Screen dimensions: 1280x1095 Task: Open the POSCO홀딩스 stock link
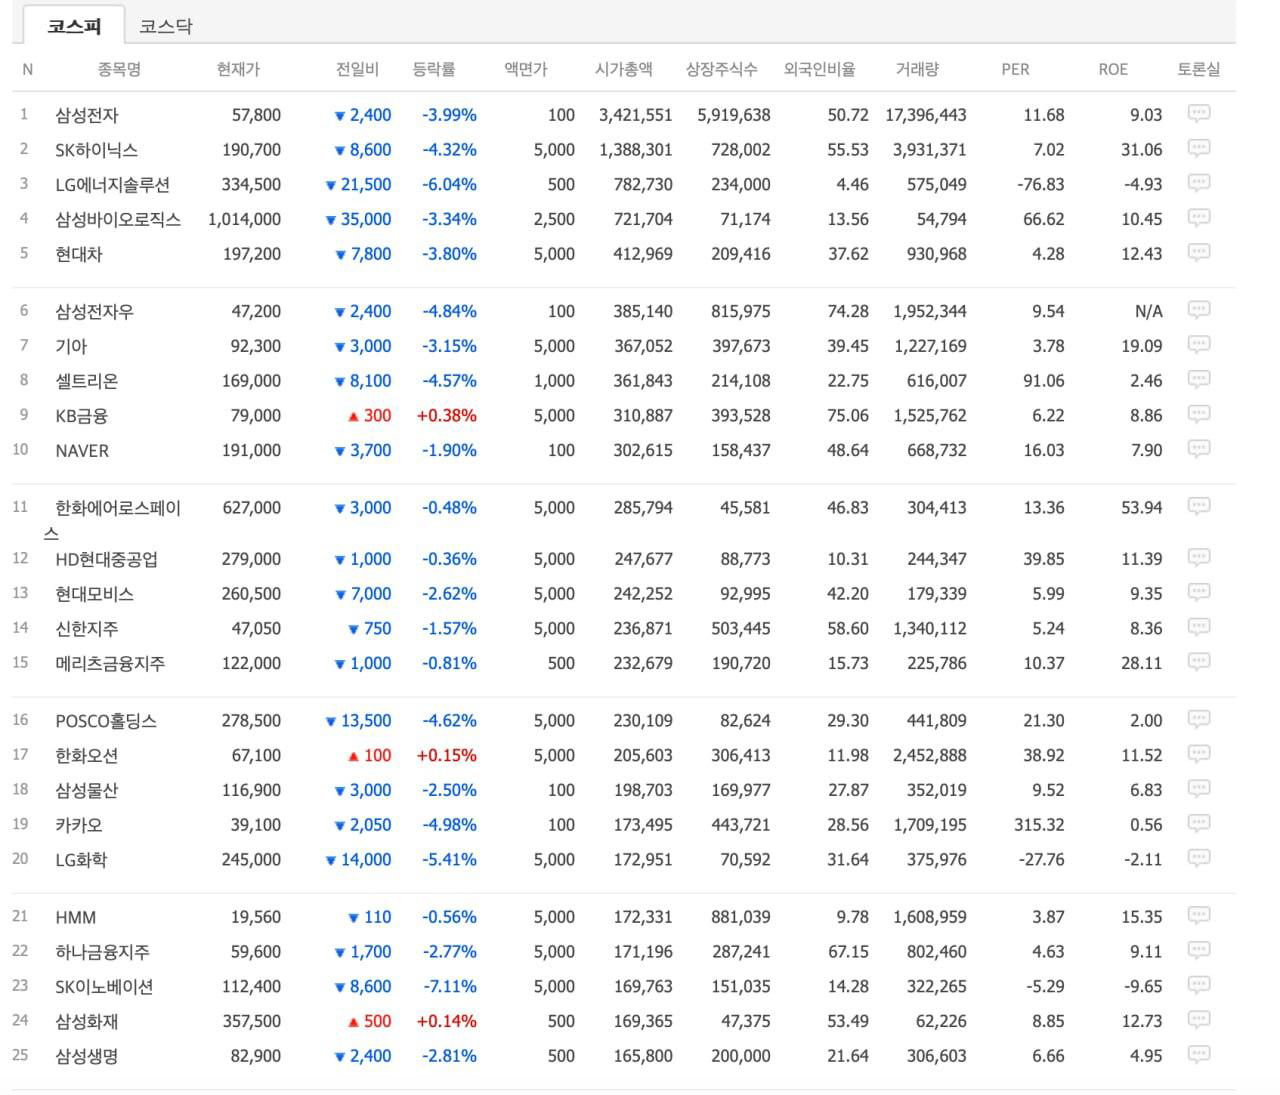coord(106,721)
